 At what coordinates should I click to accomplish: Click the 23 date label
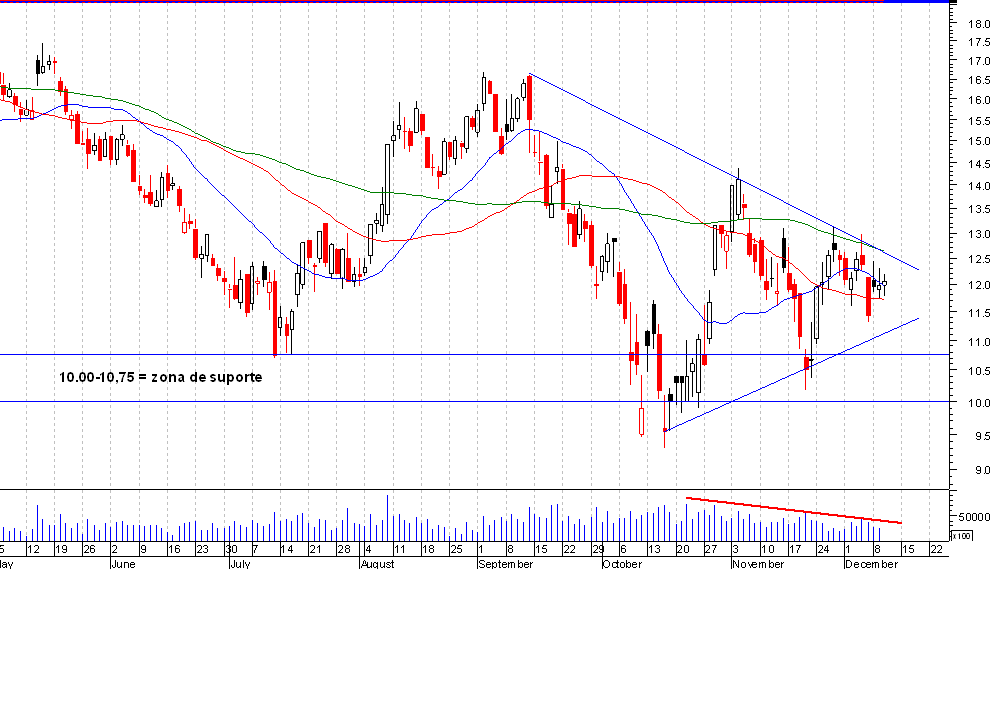click(202, 550)
